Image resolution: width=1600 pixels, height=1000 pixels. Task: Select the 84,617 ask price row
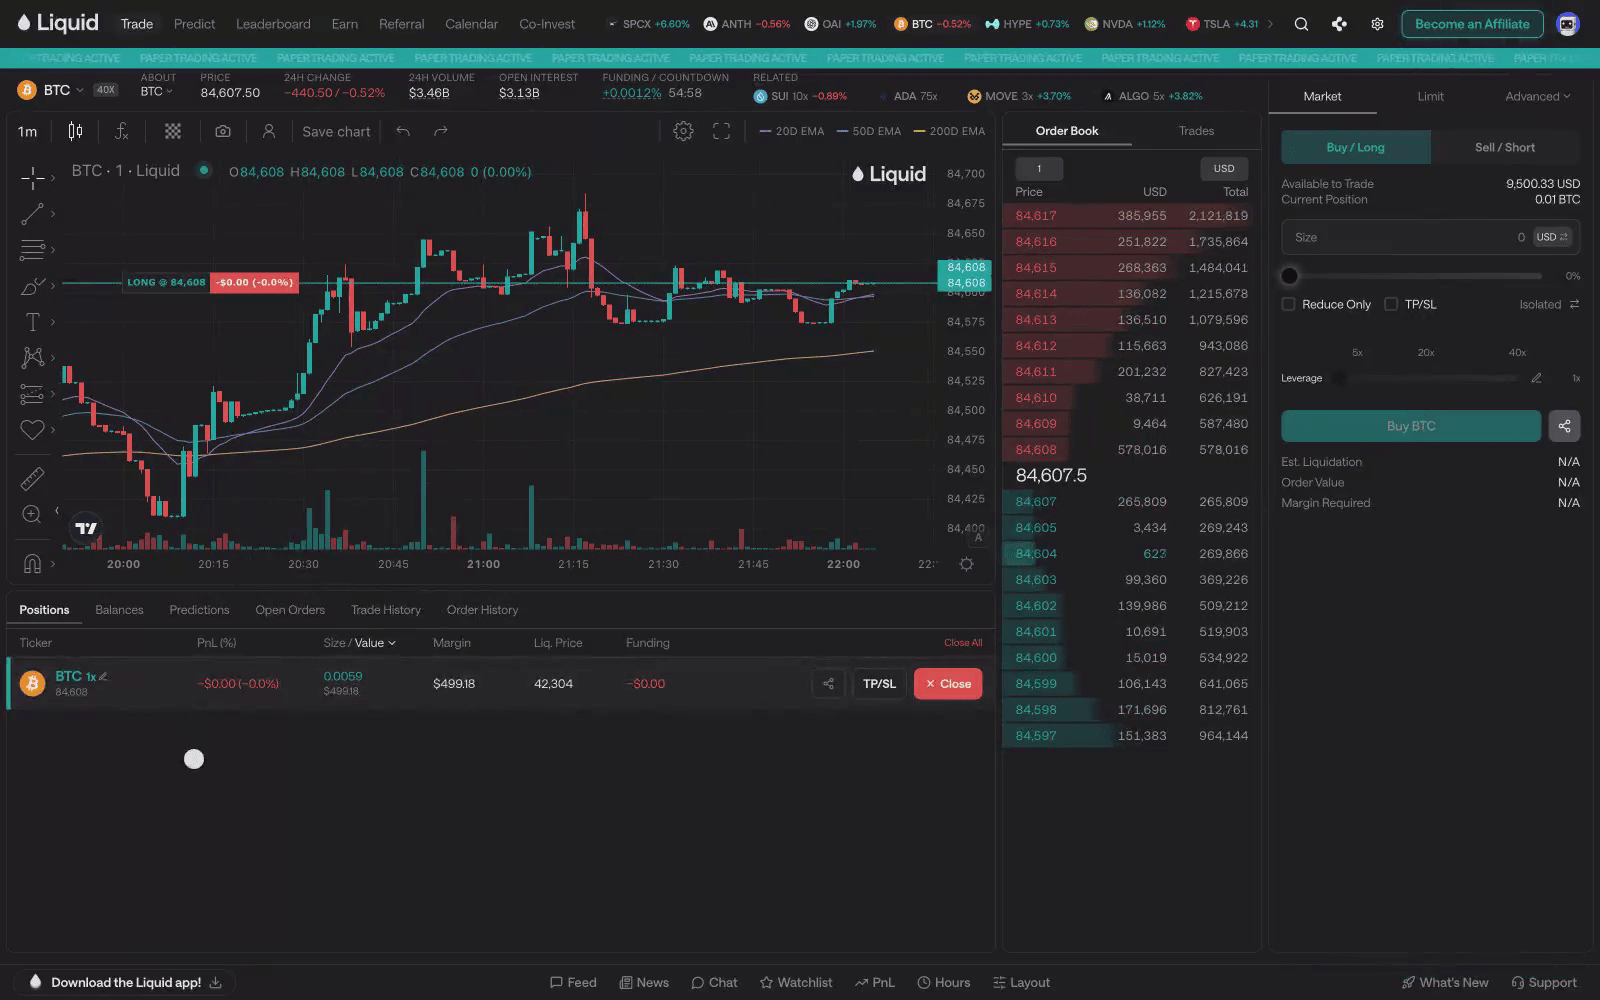[x=1131, y=216]
